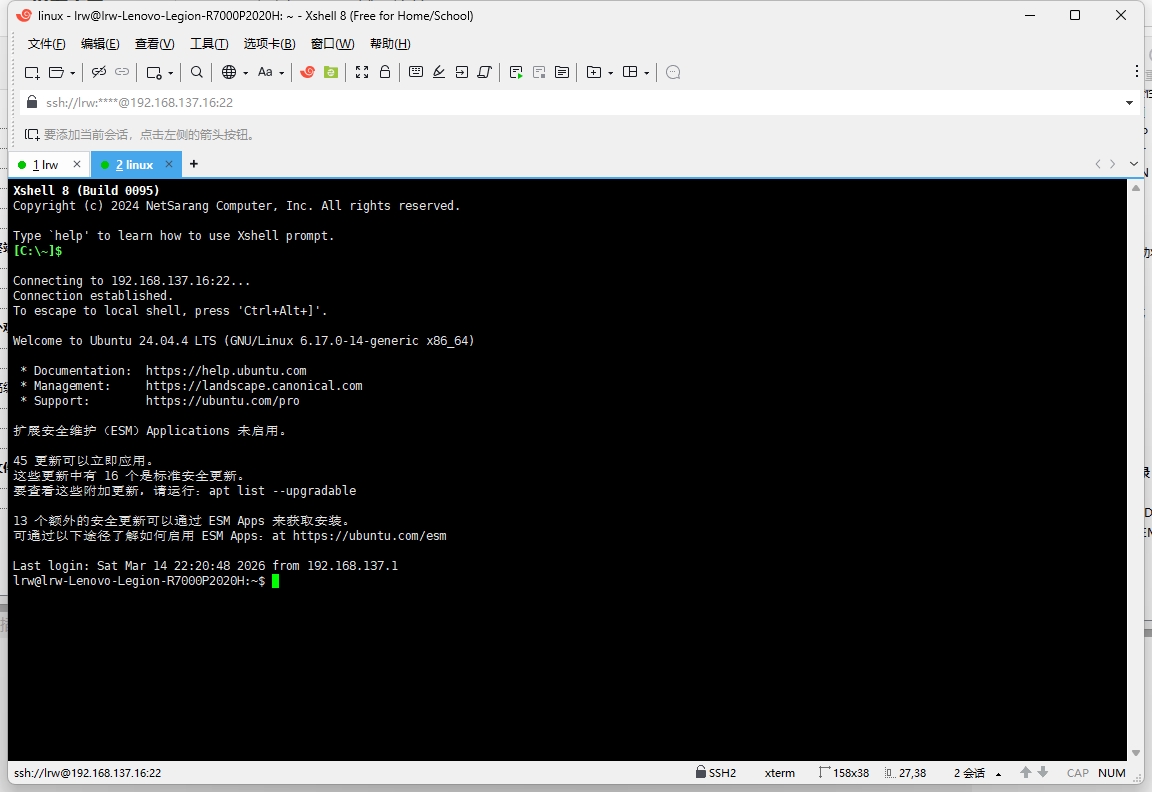Close the '2 linux' tab
This screenshot has width=1152, height=792.
click(169, 165)
